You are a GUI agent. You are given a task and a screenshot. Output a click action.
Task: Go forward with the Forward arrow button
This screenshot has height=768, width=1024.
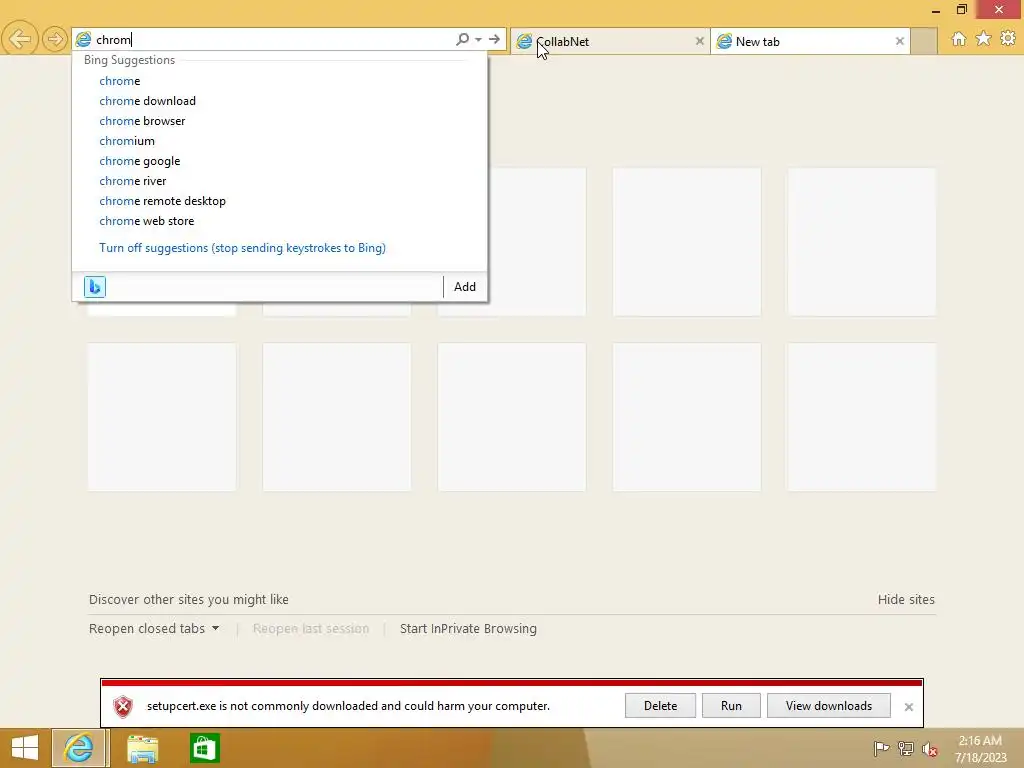(x=55, y=39)
